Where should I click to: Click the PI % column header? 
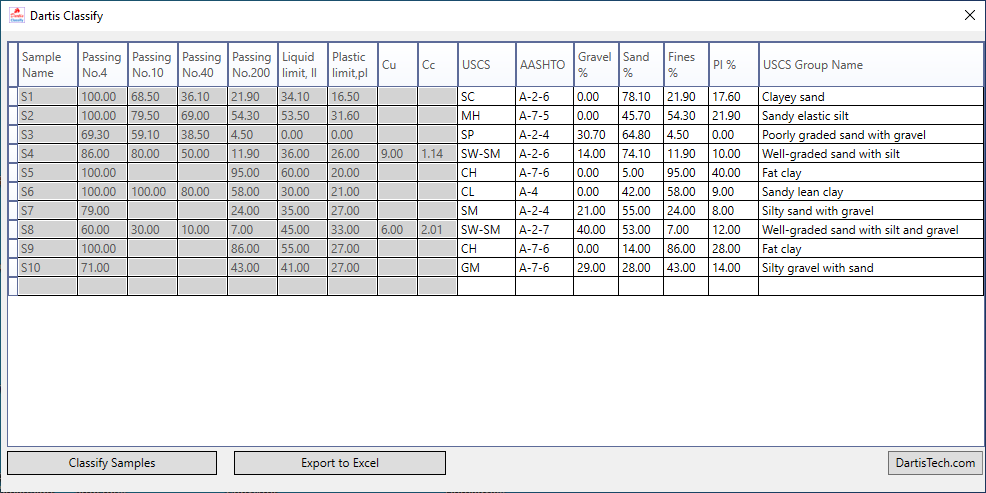(x=734, y=65)
